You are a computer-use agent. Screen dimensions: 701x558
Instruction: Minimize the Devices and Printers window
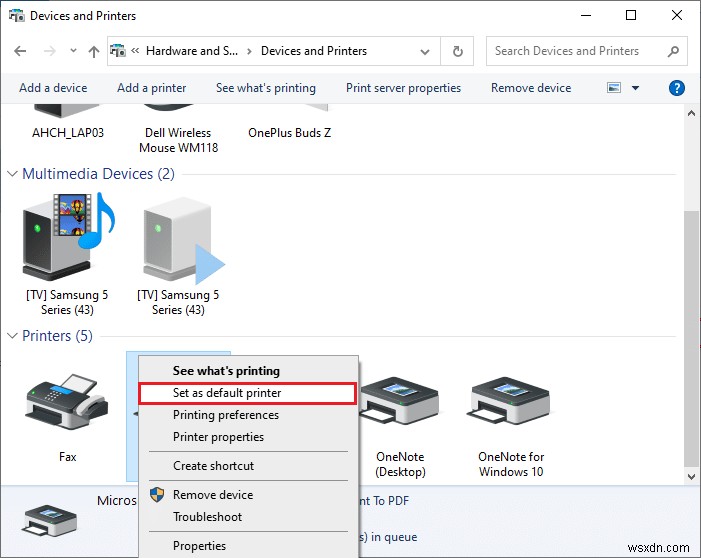tap(586, 15)
